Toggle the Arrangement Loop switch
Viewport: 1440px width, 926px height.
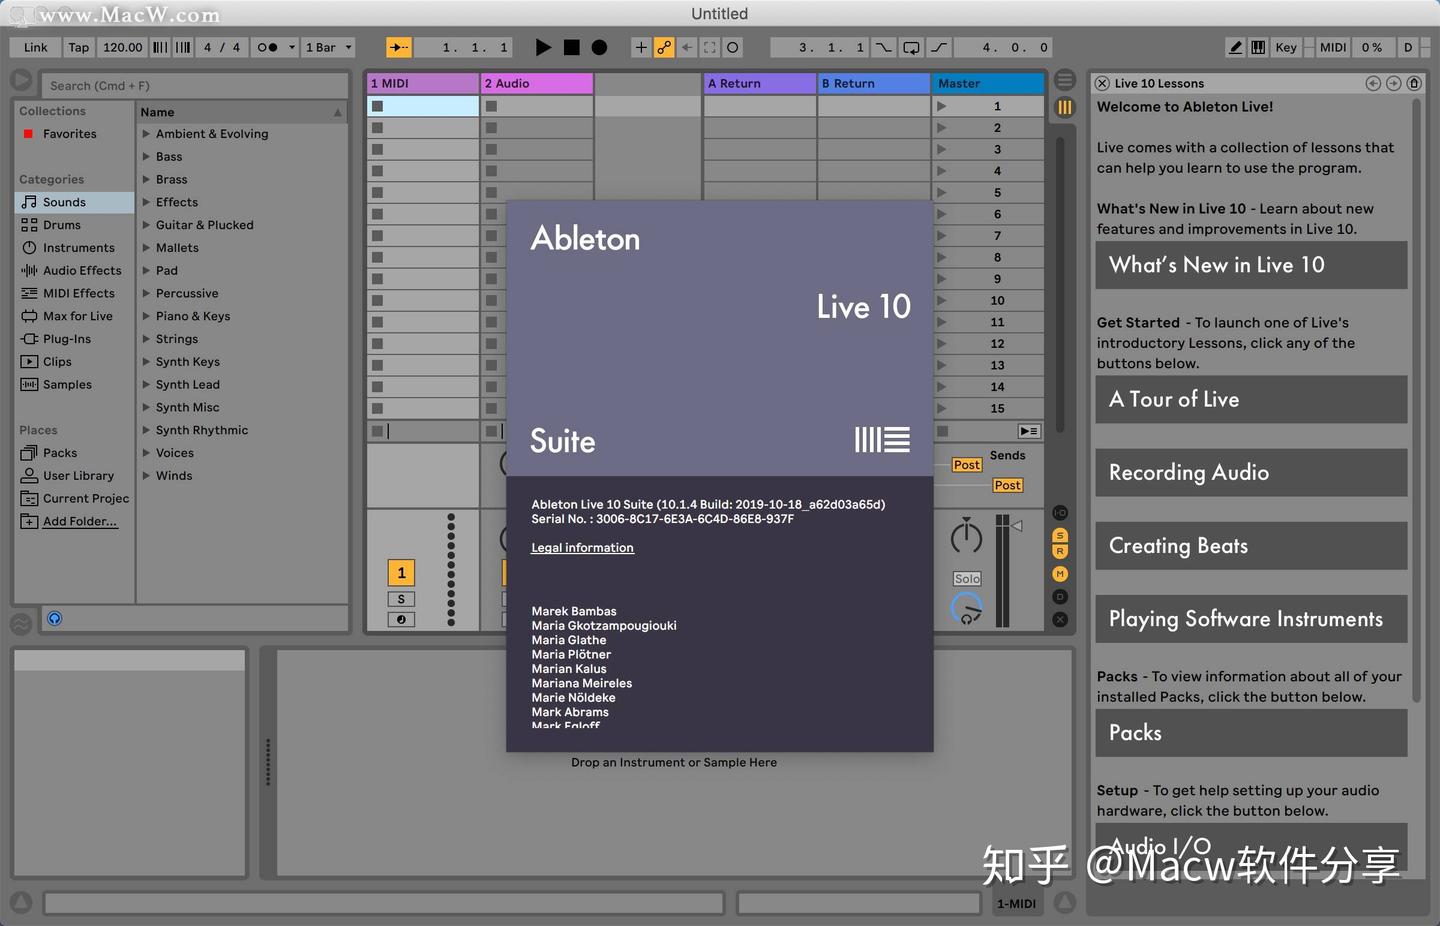[911, 47]
